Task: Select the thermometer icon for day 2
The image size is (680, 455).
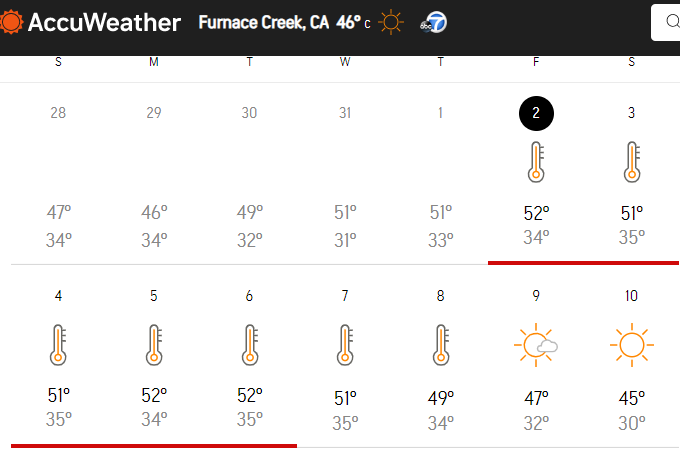Action: (536, 162)
